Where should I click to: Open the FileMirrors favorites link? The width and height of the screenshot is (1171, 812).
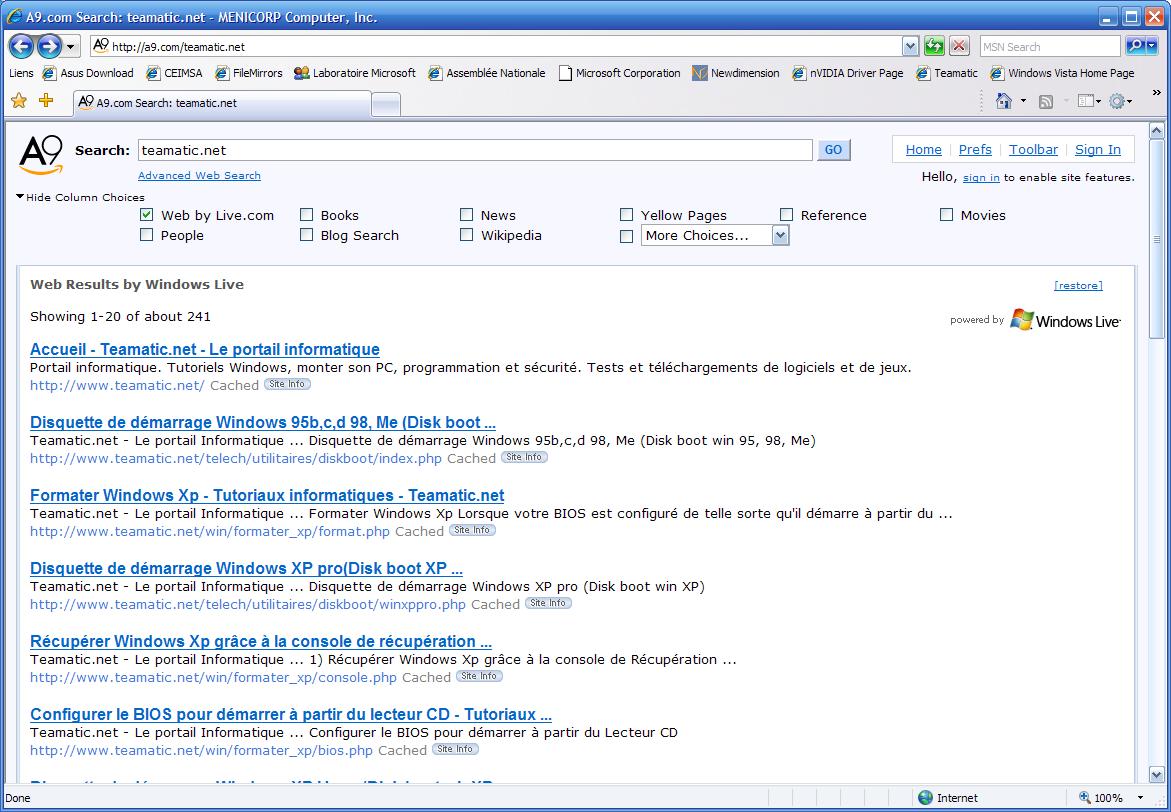tap(249, 73)
